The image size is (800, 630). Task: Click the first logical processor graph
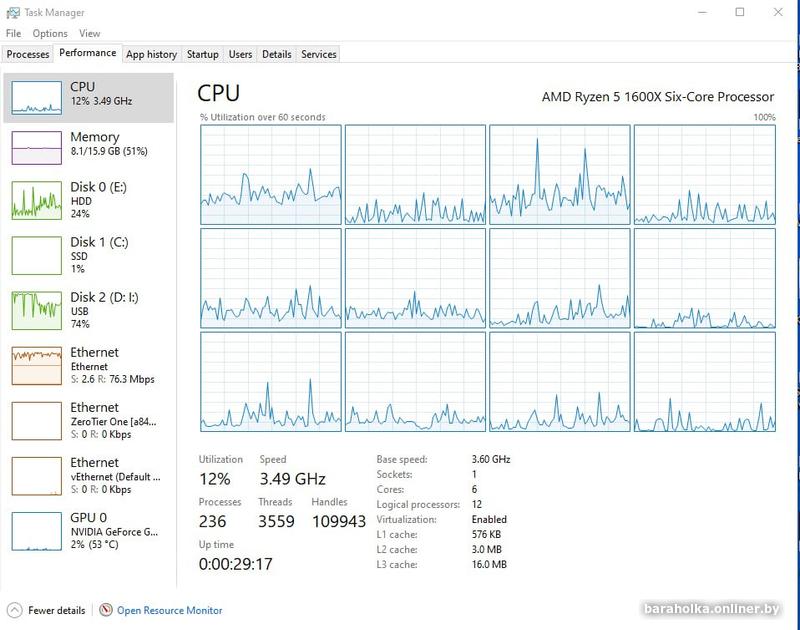coord(271,174)
